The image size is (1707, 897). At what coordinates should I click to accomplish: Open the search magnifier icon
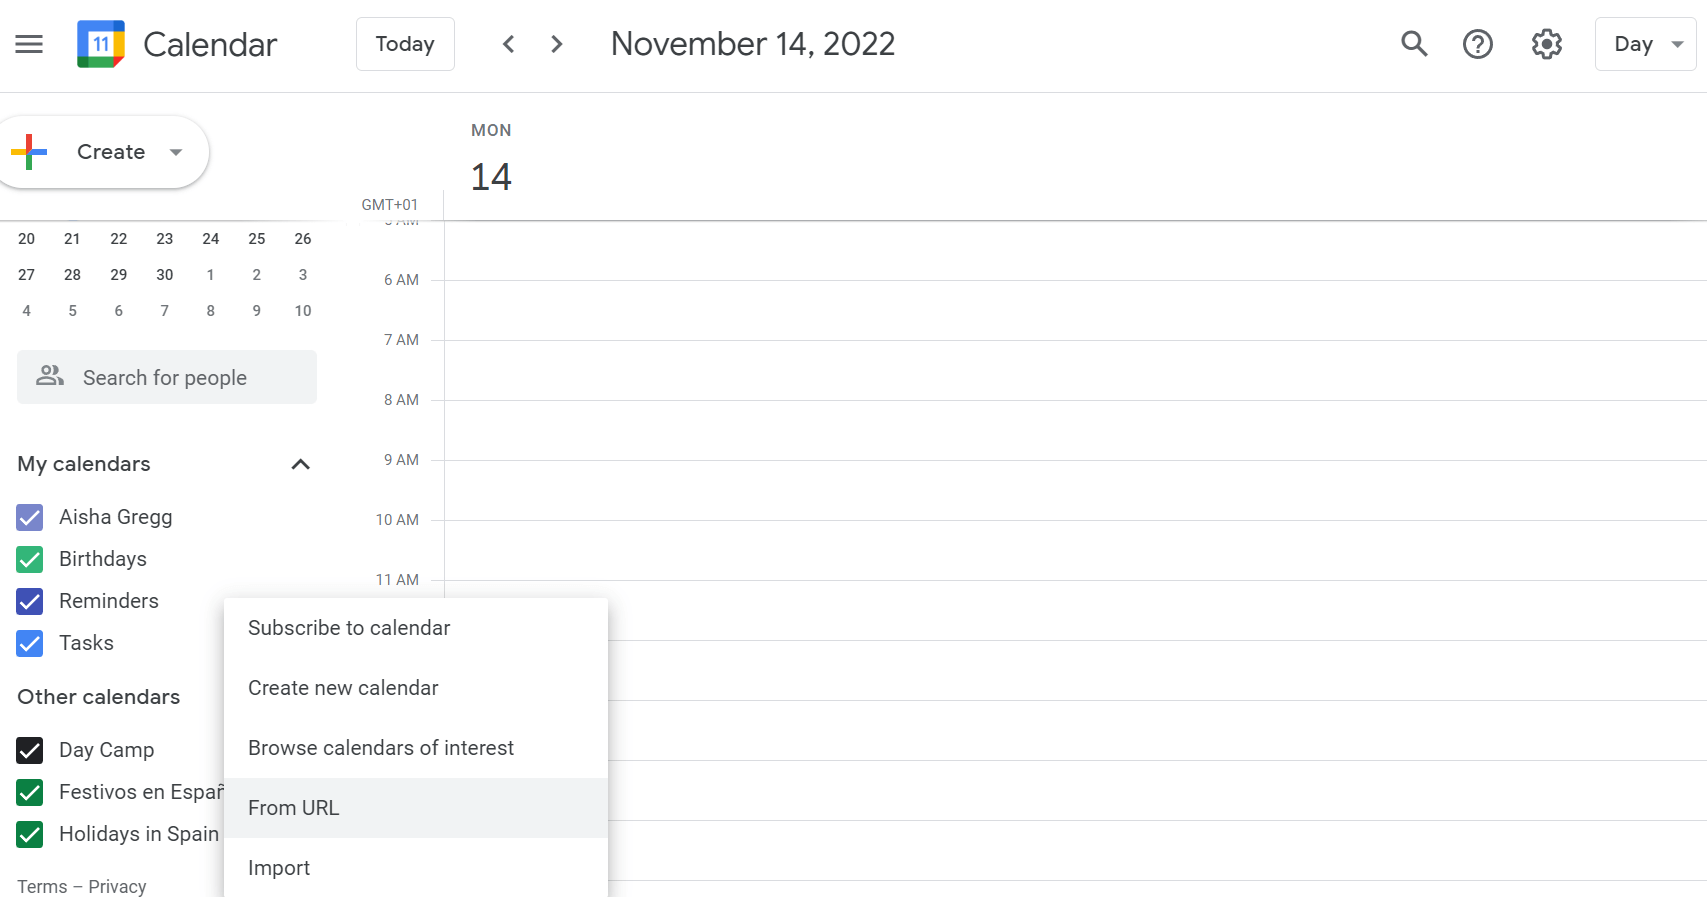[x=1414, y=44]
